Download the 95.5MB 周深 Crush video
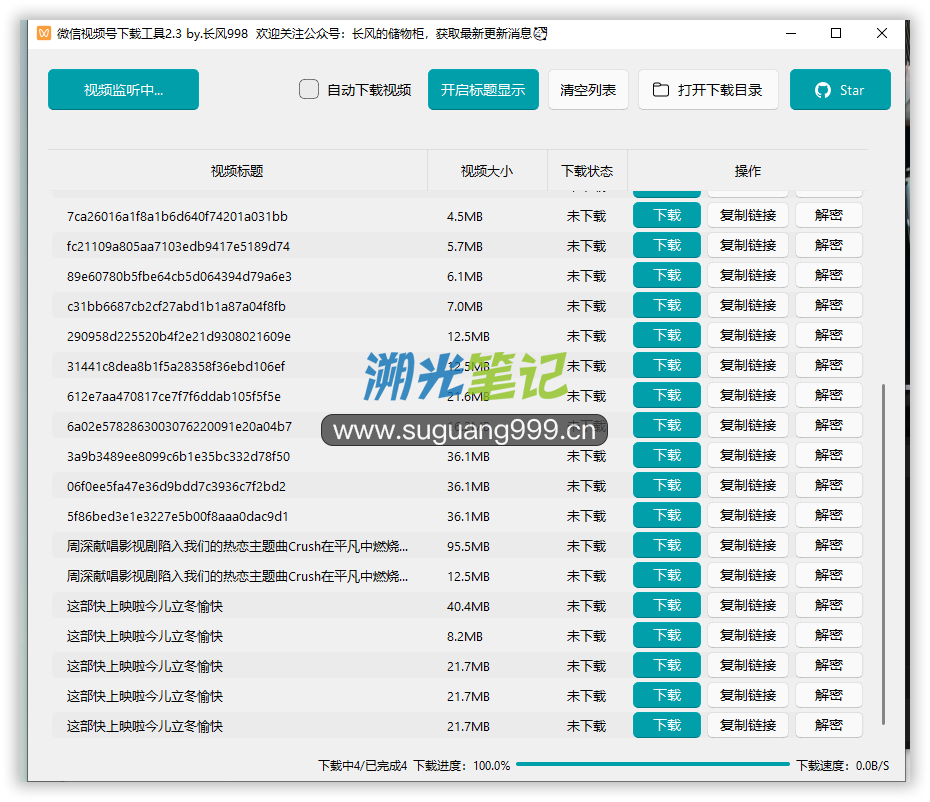The height and width of the screenshot is (802, 930). coord(667,545)
